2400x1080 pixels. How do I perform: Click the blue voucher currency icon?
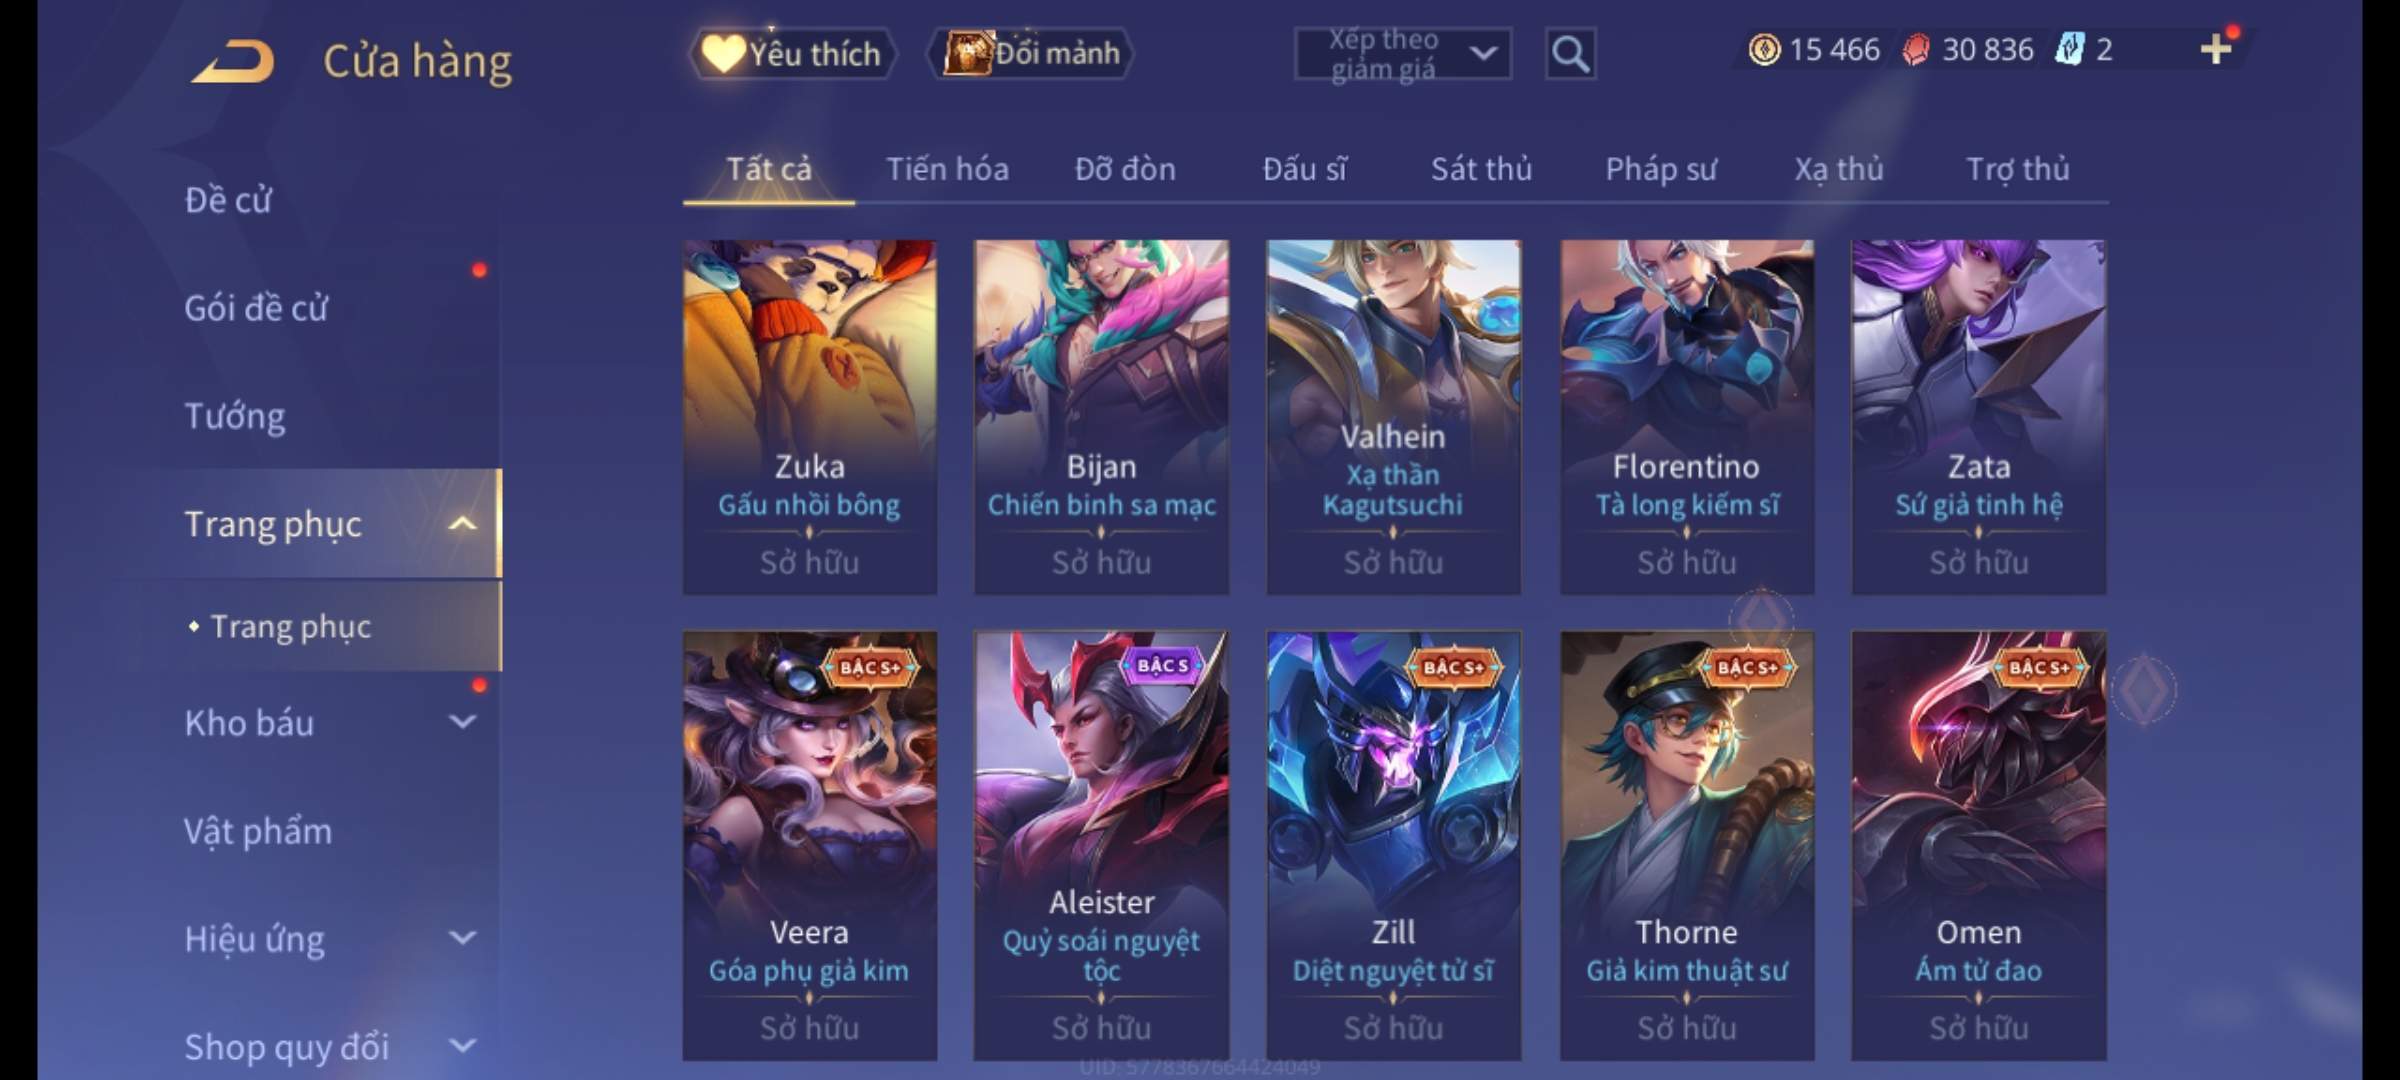pos(2068,49)
